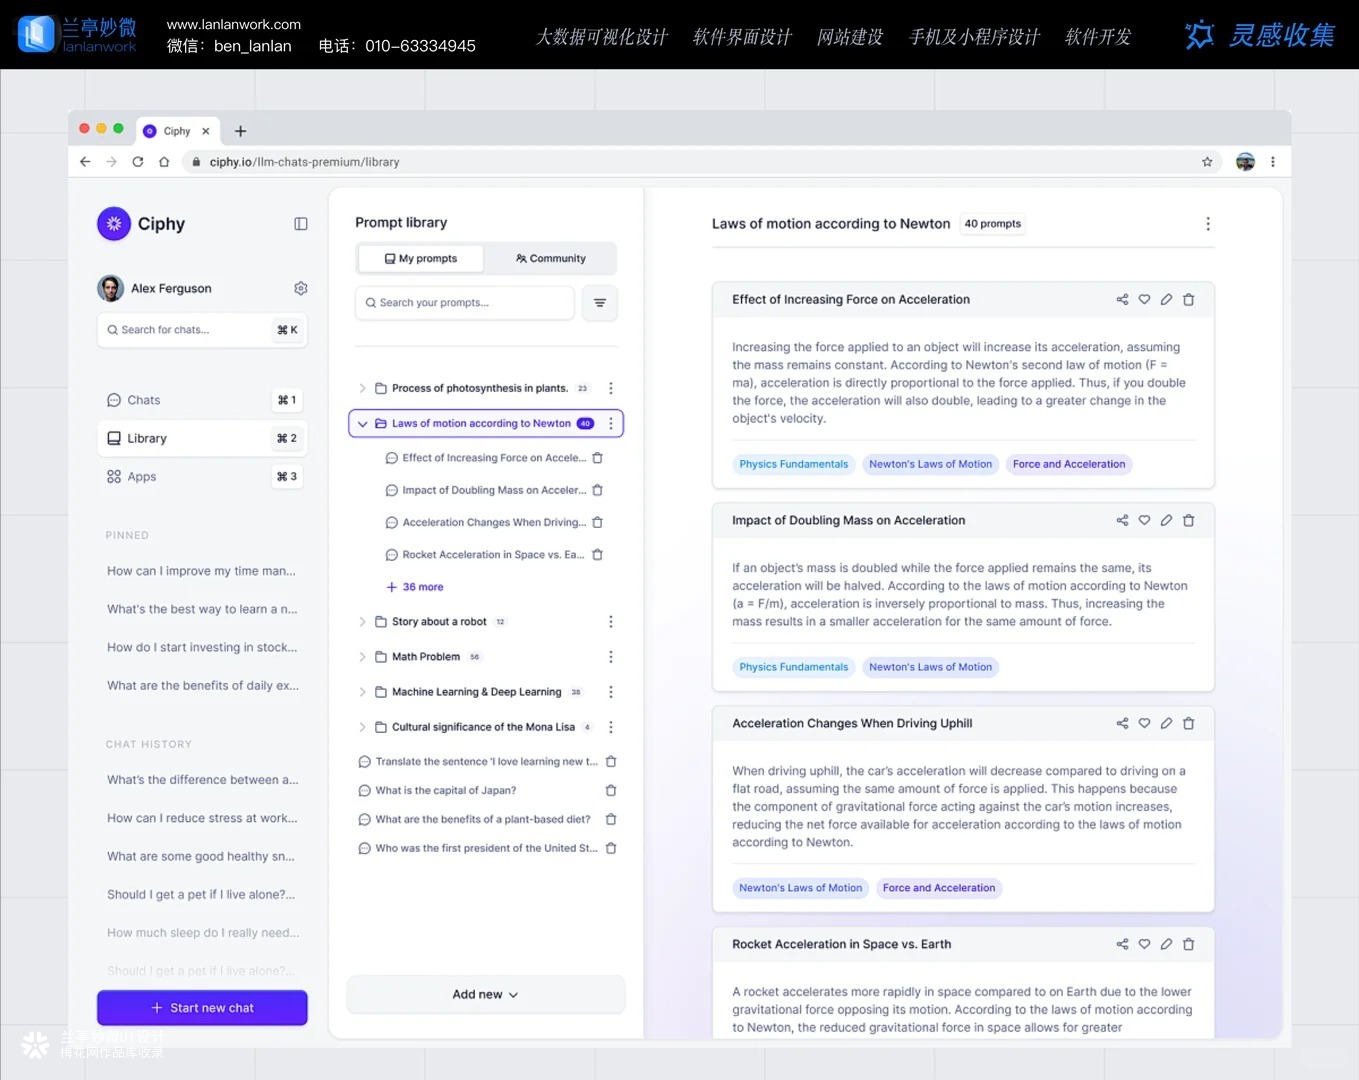Go to browser home page

(x=164, y=162)
